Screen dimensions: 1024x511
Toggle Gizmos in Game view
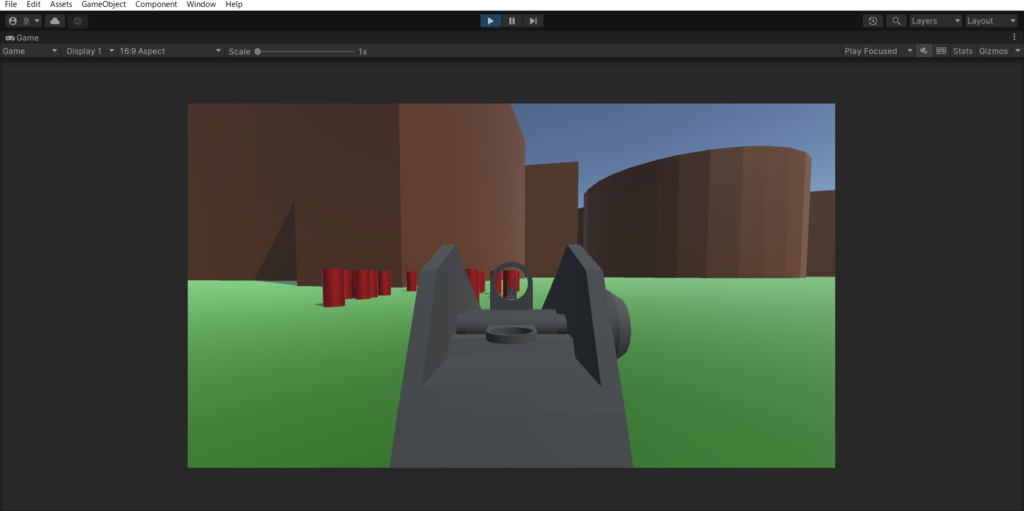click(x=993, y=51)
